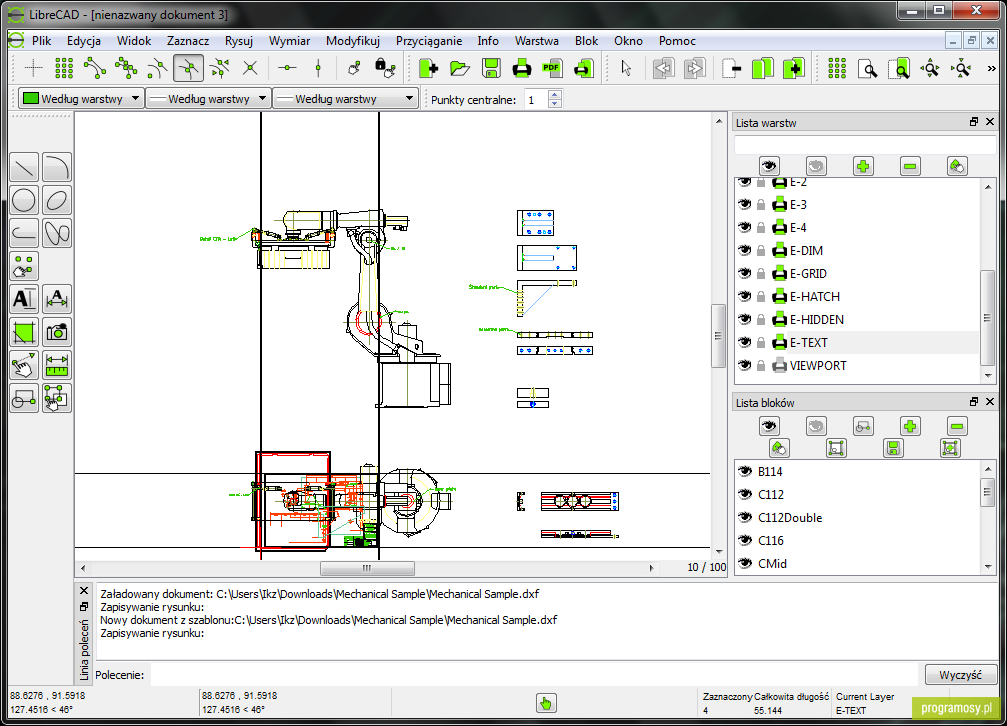The image size is (1007, 726).
Task: Expand the toolbar overflow chevron
Action: pos(991,68)
